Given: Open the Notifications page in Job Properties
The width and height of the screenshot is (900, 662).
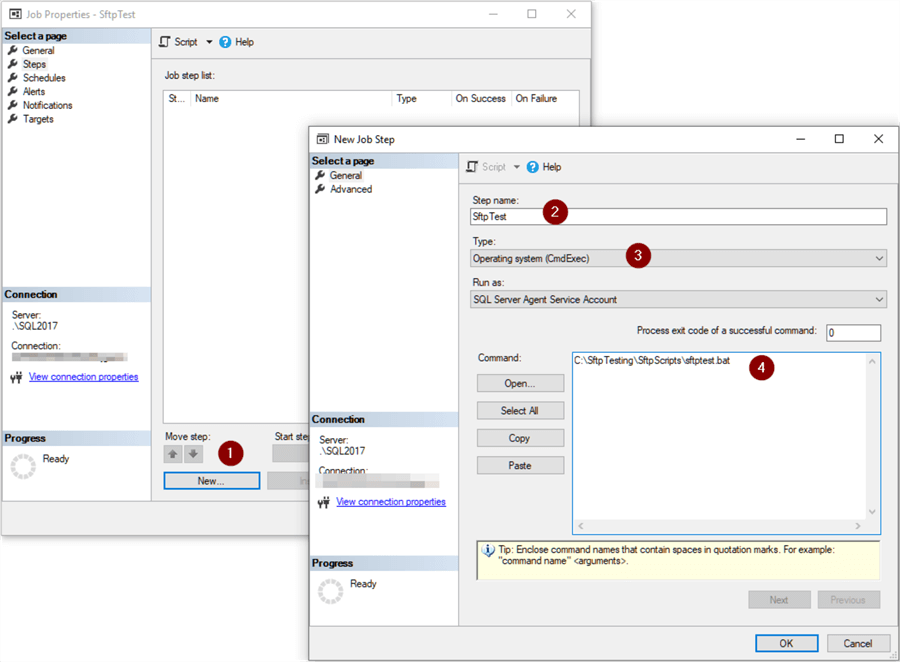Looking at the screenshot, I should pyautogui.click(x=48, y=106).
